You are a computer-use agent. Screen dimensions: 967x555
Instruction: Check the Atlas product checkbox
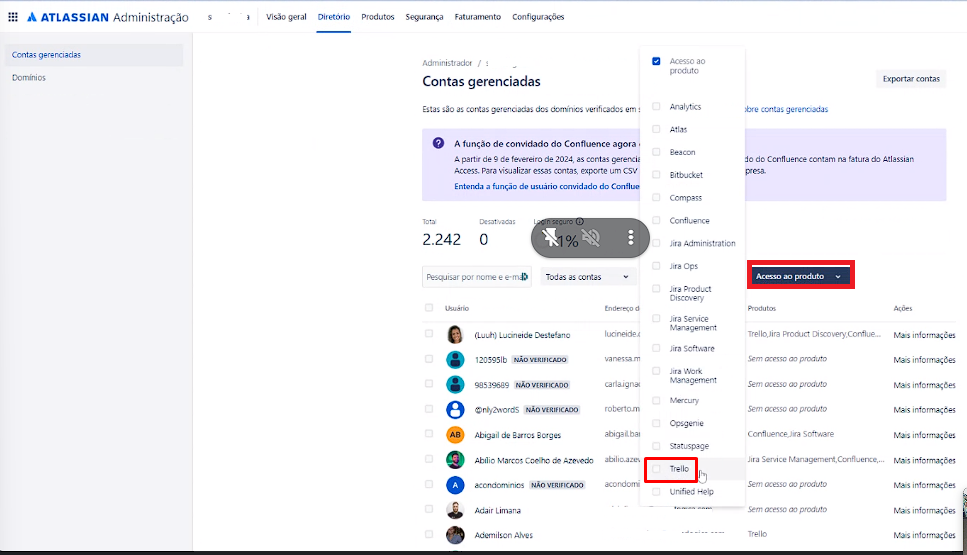(x=656, y=129)
